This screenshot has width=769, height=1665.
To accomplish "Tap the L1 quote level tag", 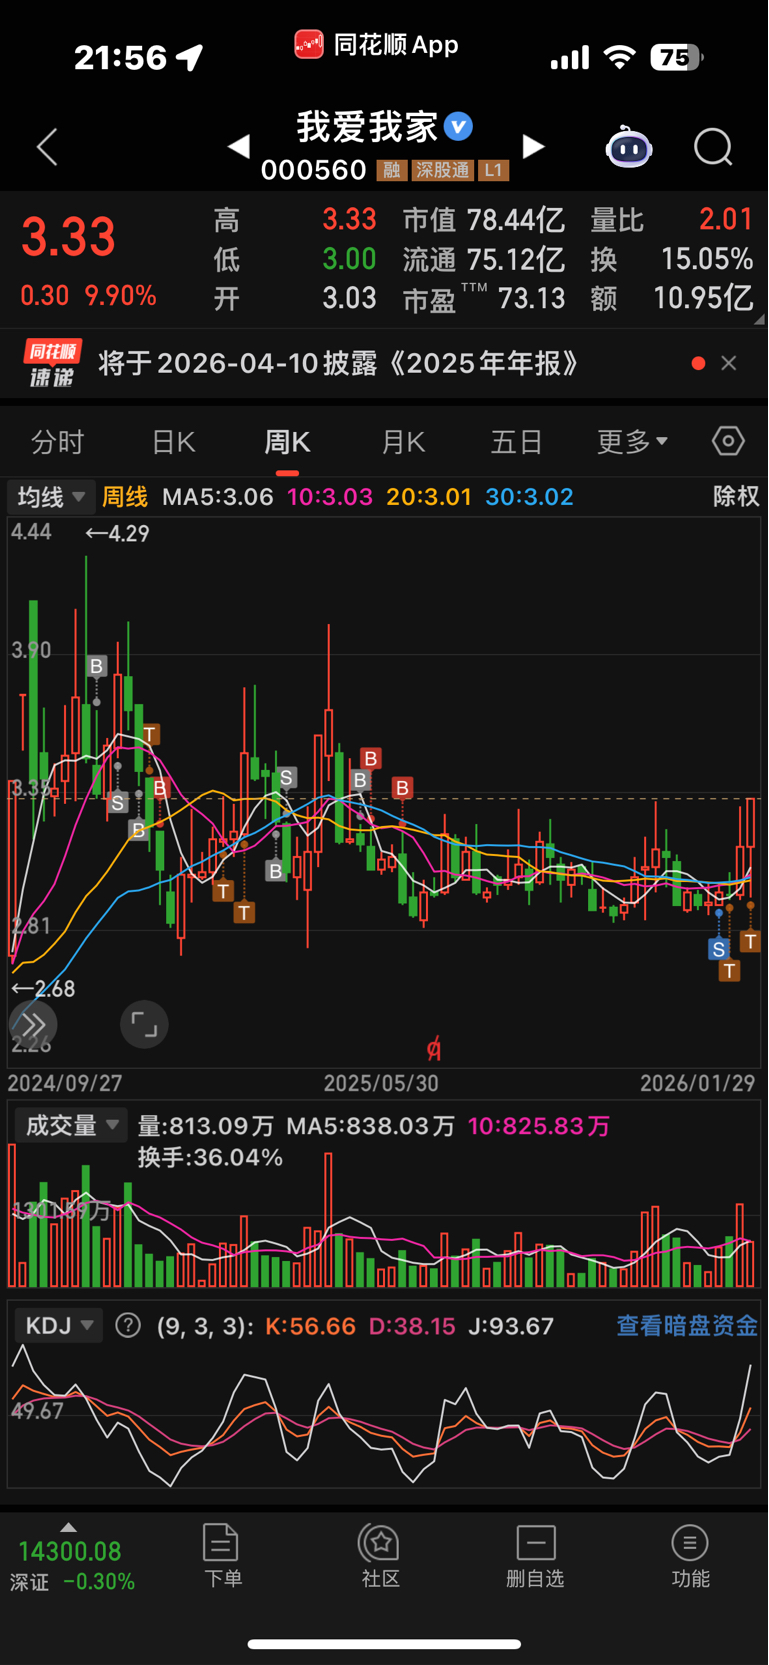I will coord(493,170).
